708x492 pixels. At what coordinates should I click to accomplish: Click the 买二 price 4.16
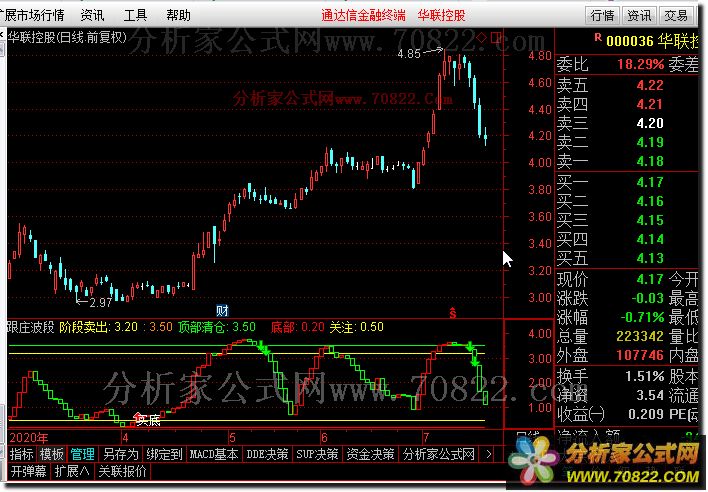[x=650, y=201]
